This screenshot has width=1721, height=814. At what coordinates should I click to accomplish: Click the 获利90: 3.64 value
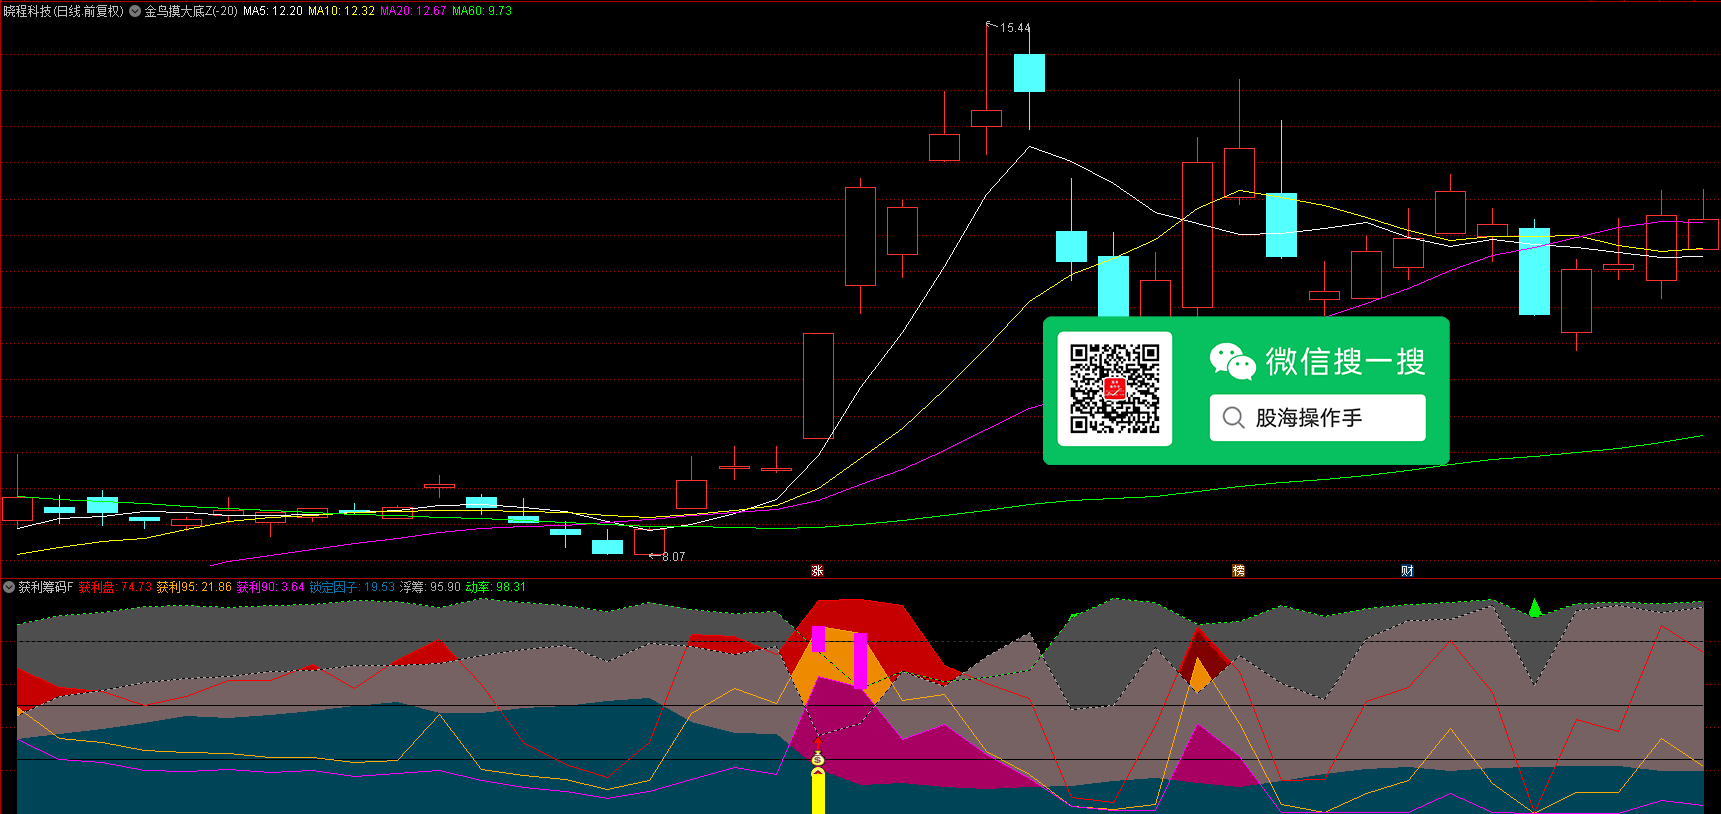point(270,587)
